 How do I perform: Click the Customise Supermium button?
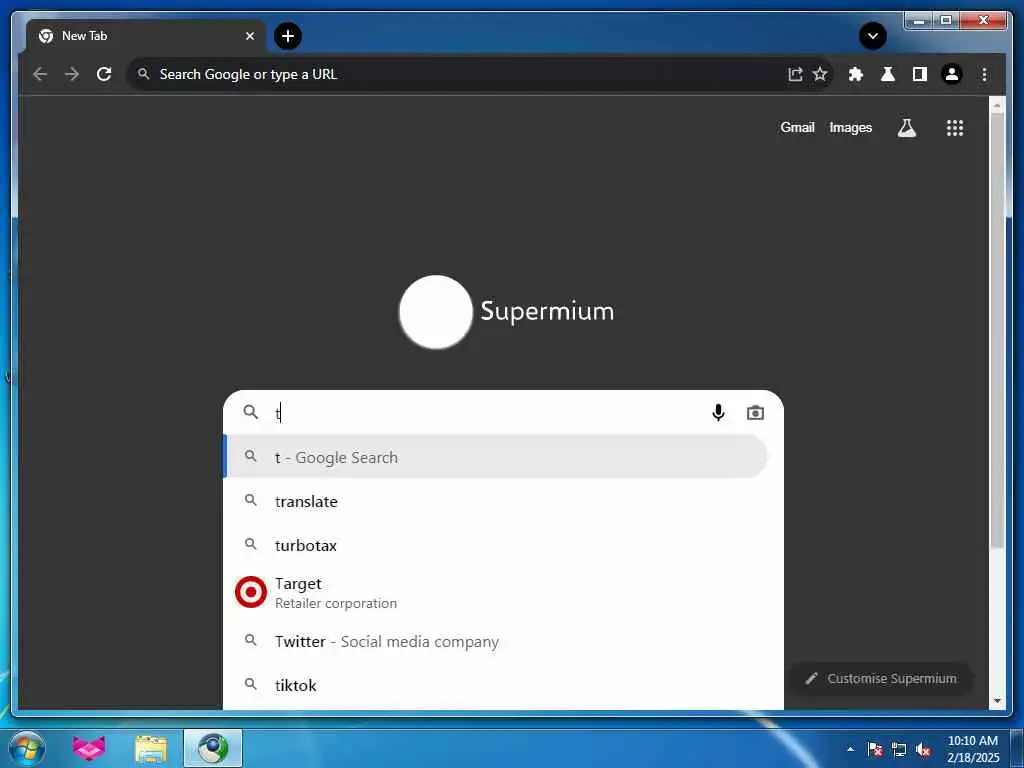[x=881, y=679]
